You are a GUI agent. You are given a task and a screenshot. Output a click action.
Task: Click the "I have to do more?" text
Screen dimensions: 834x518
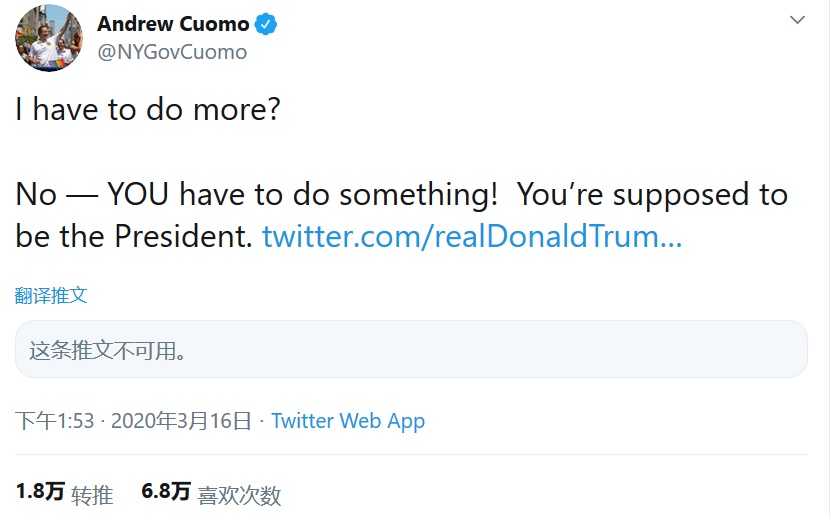(148, 109)
